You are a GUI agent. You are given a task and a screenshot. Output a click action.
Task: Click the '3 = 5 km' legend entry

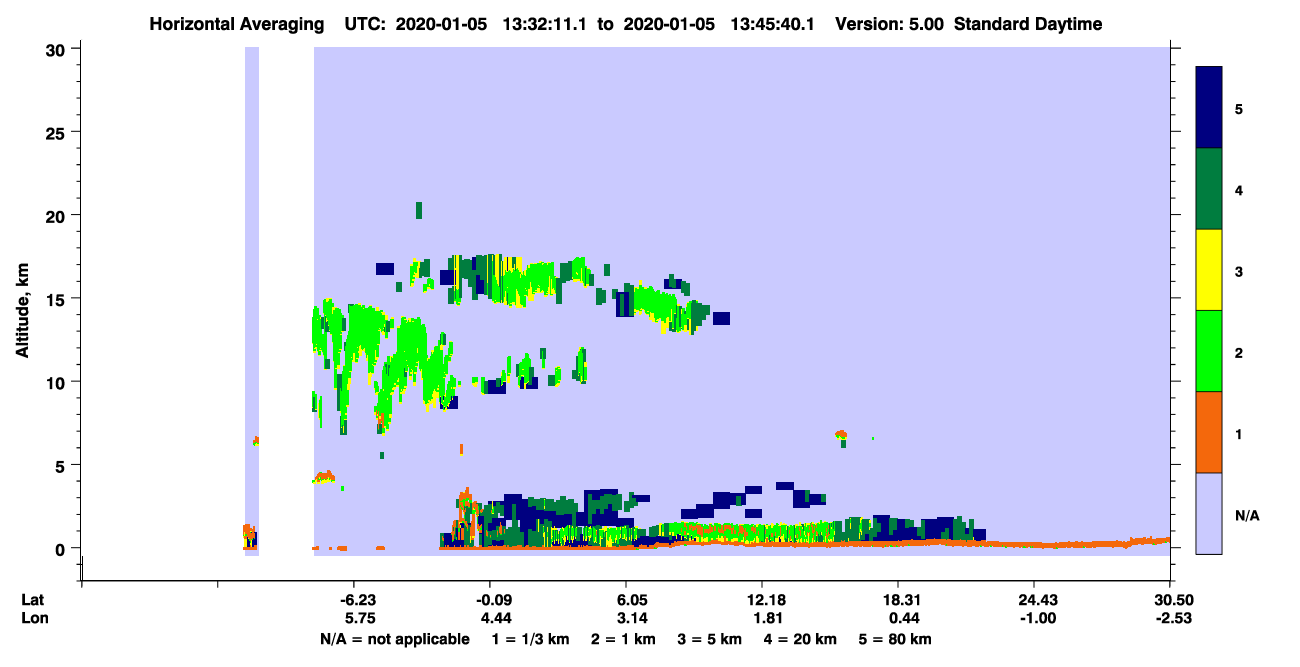click(x=711, y=639)
